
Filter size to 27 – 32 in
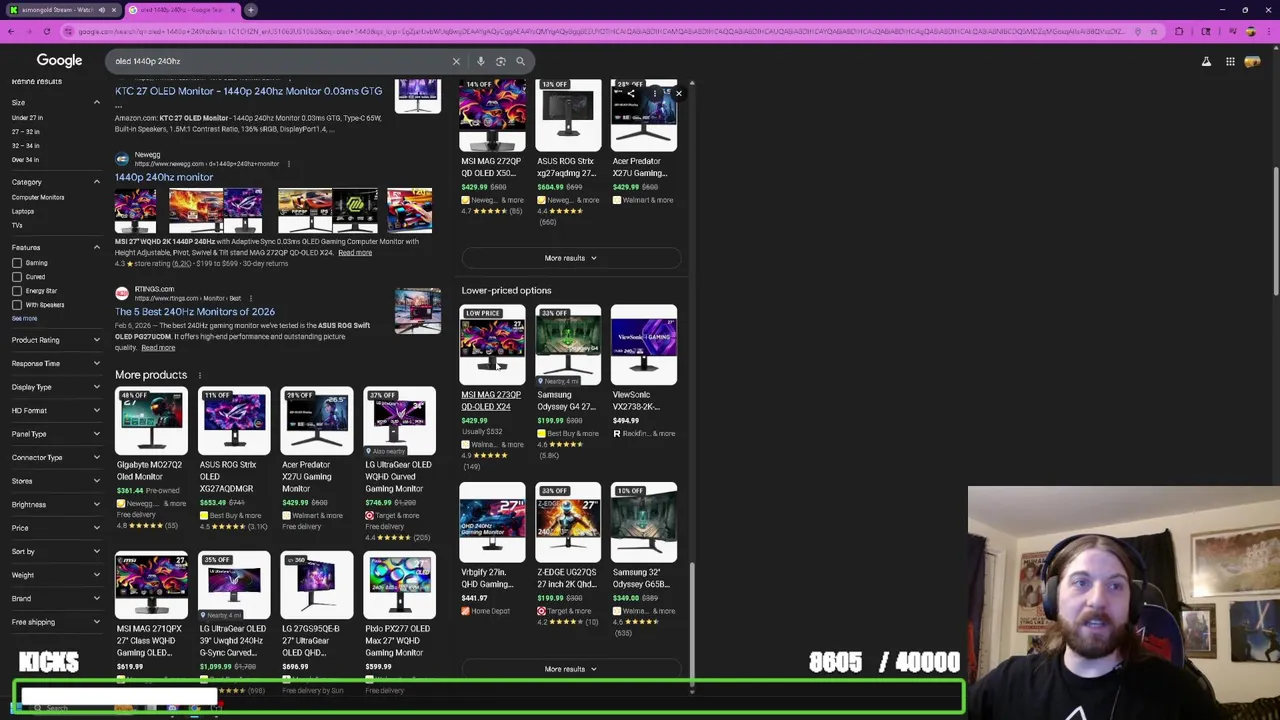26,132
